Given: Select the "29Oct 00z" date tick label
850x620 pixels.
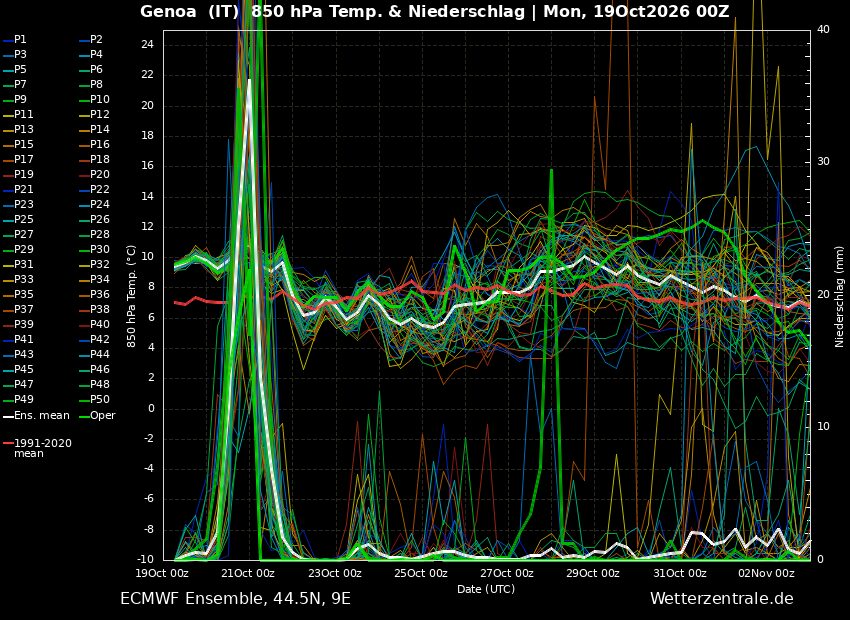Looking at the screenshot, I should click(593, 573).
